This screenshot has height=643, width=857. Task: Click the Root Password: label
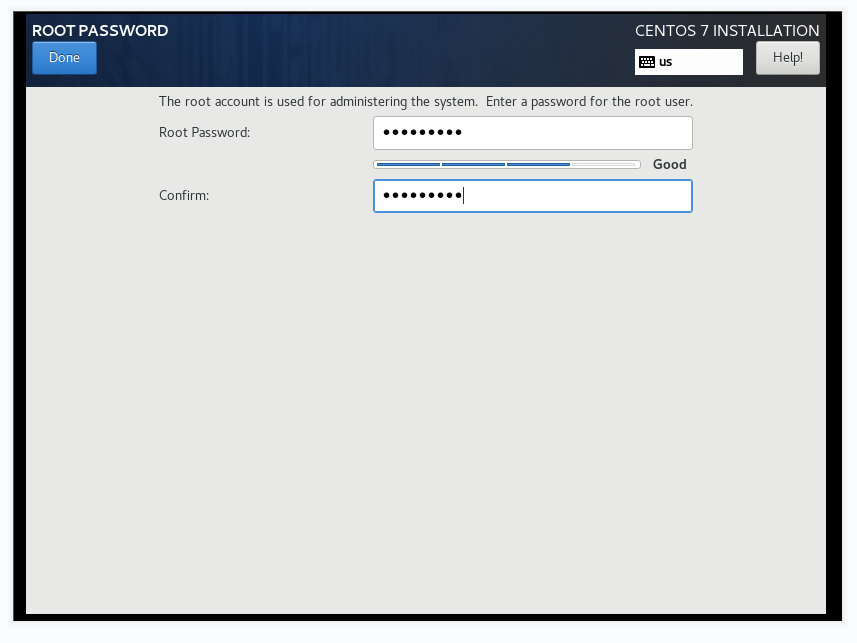click(204, 133)
